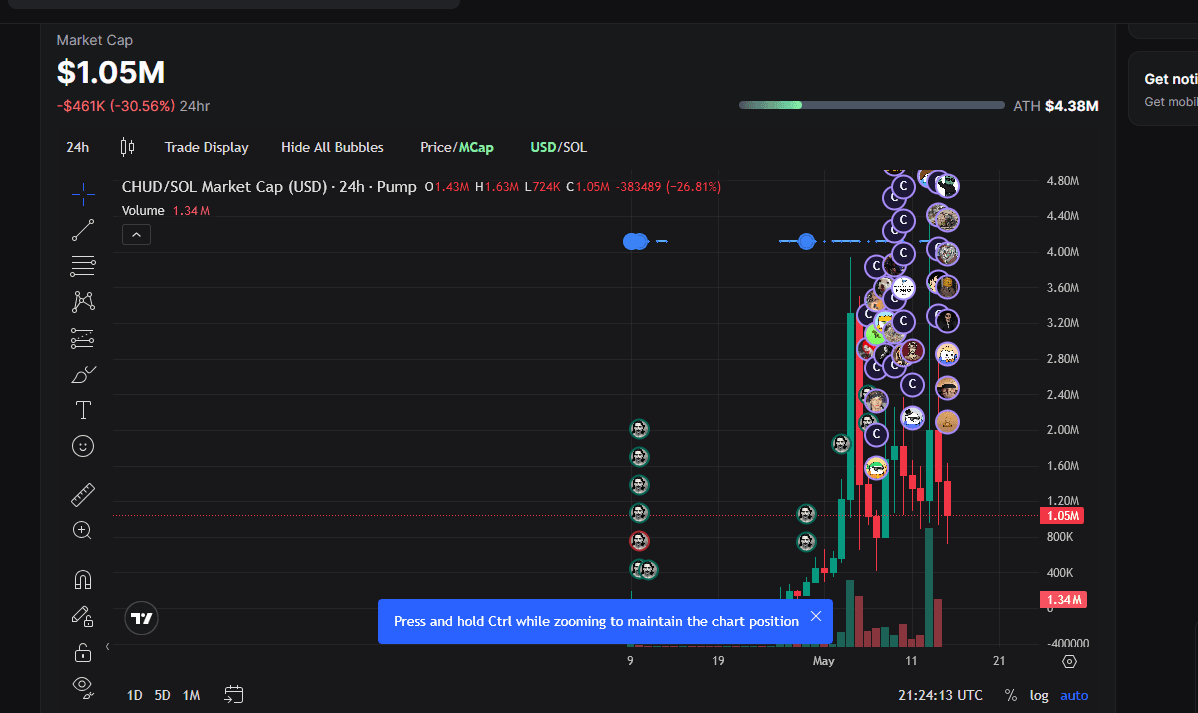Set chart range to 1D

click(134, 695)
